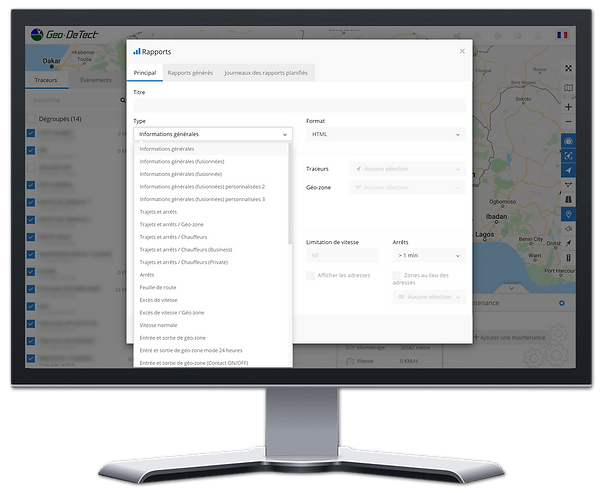The image size is (600, 493).
Task: Open the settings gears icon in top bar
Action: (x=457, y=36)
